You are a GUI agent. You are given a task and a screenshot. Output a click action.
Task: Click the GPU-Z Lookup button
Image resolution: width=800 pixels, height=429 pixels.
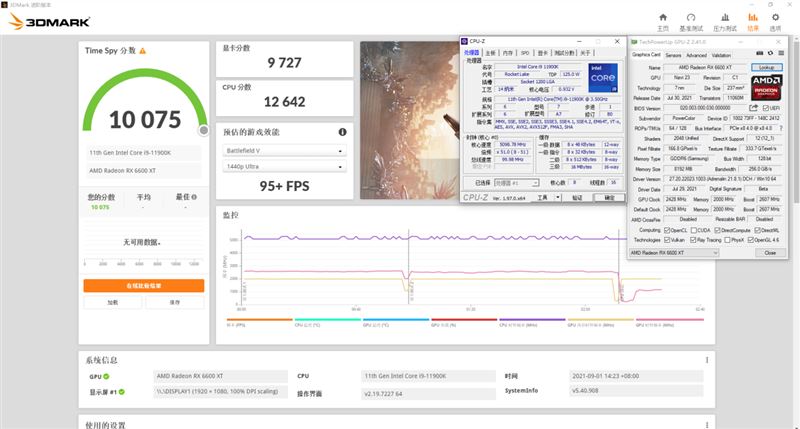click(766, 67)
